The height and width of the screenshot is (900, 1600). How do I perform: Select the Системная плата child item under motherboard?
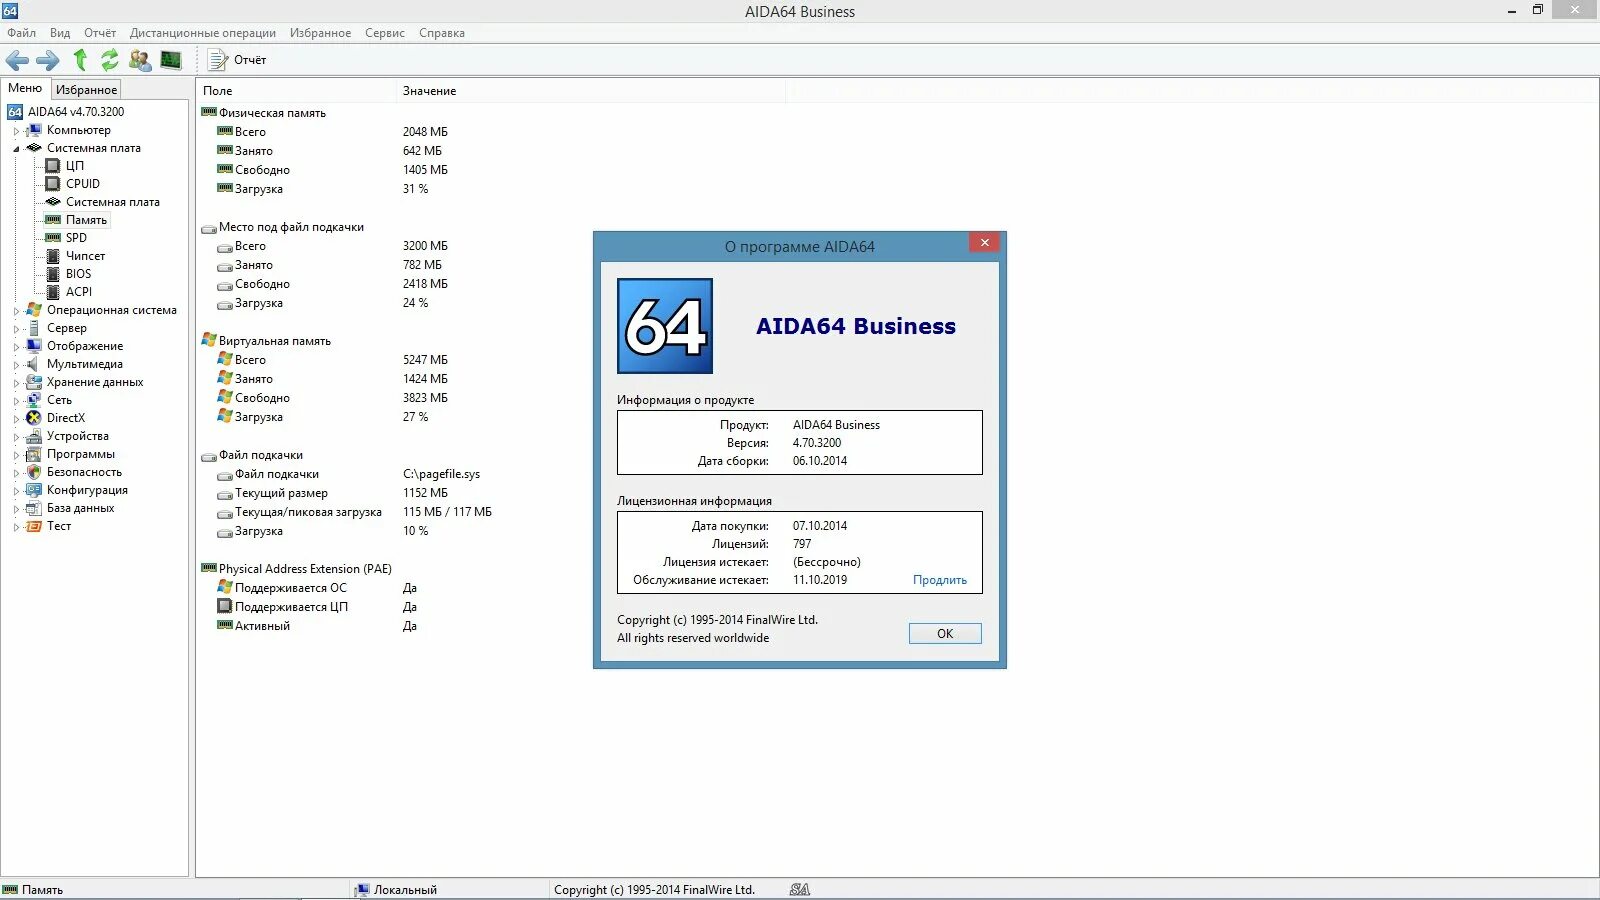click(113, 202)
